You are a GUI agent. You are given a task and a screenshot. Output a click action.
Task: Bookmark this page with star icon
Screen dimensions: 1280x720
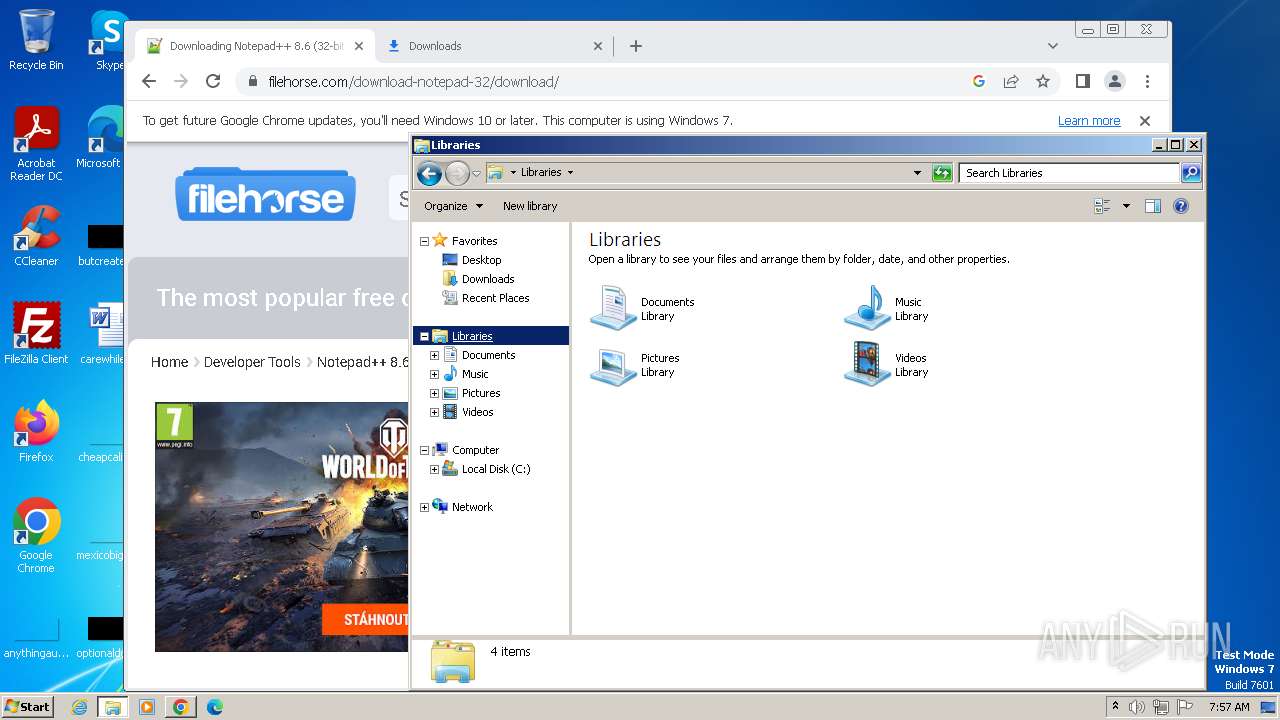click(x=1043, y=82)
